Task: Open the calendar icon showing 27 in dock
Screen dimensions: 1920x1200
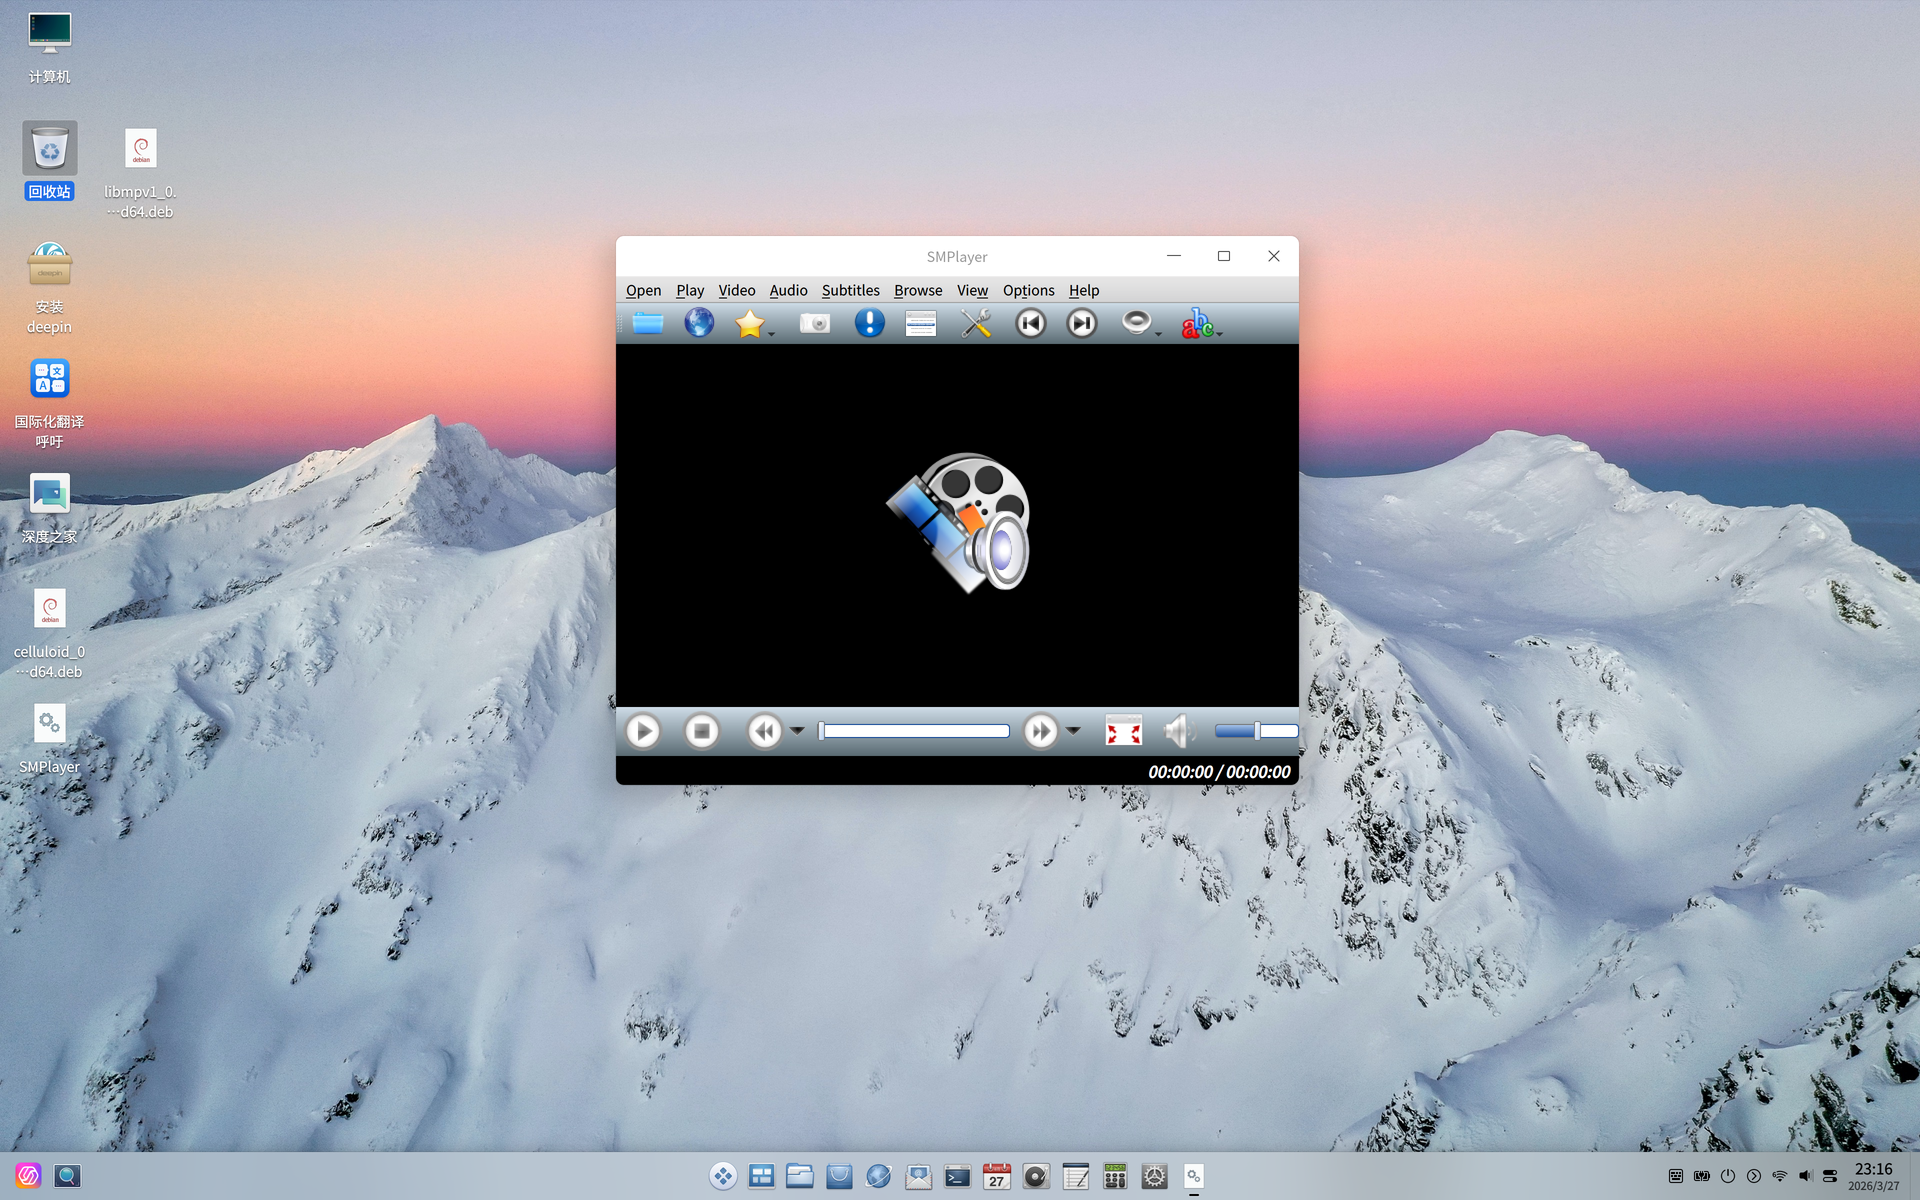Action: click(x=996, y=1176)
